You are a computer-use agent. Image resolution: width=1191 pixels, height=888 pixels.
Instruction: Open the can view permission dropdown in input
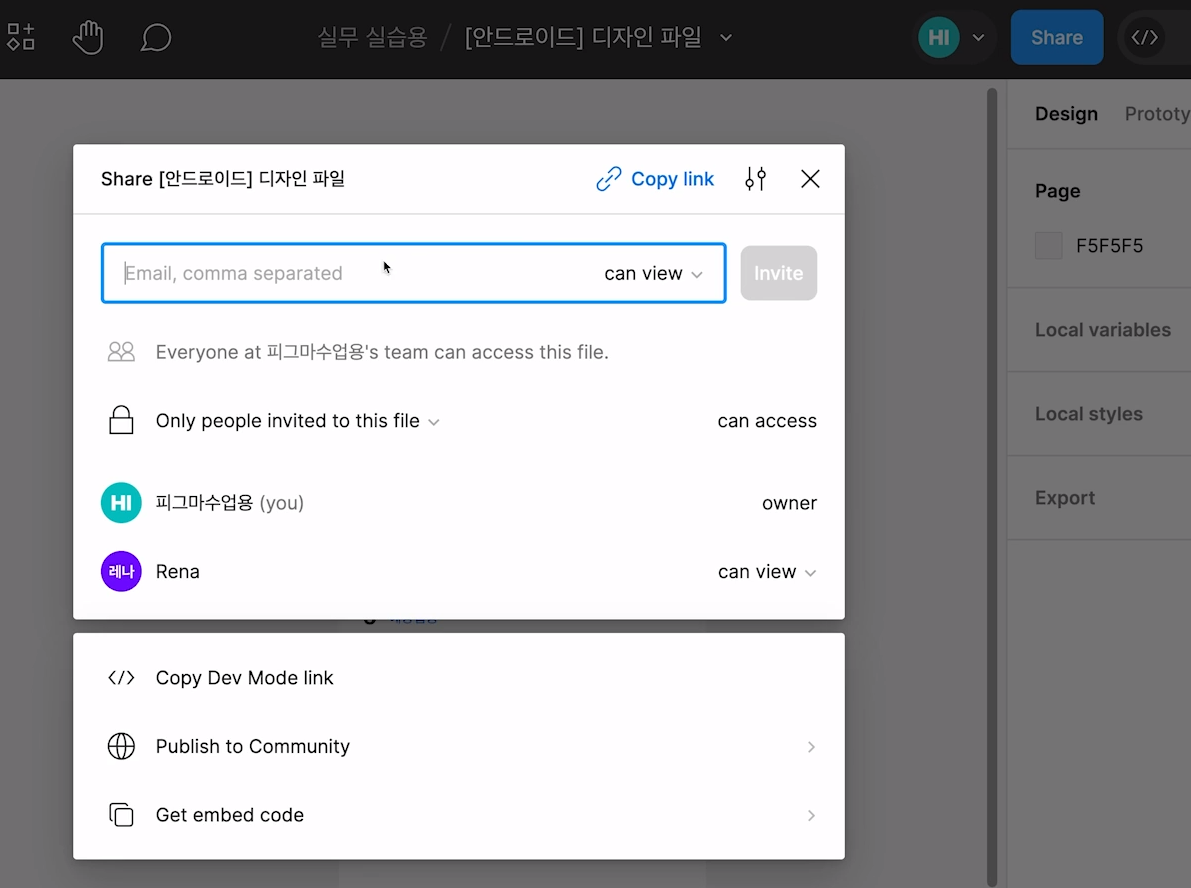click(x=653, y=273)
